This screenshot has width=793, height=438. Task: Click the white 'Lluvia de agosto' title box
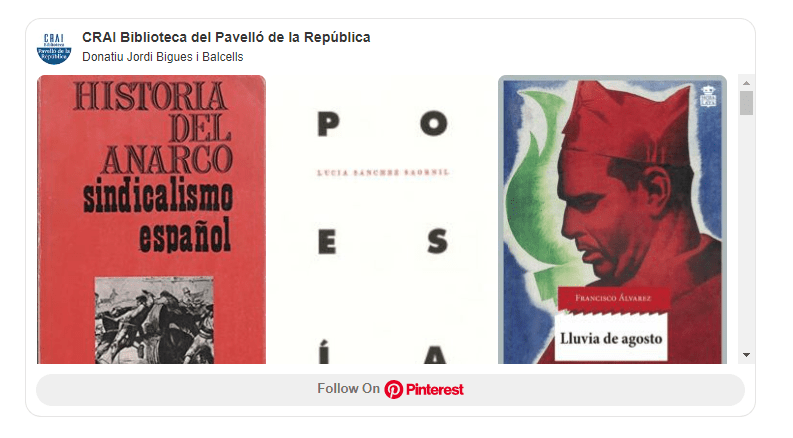pyautogui.click(x=611, y=337)
